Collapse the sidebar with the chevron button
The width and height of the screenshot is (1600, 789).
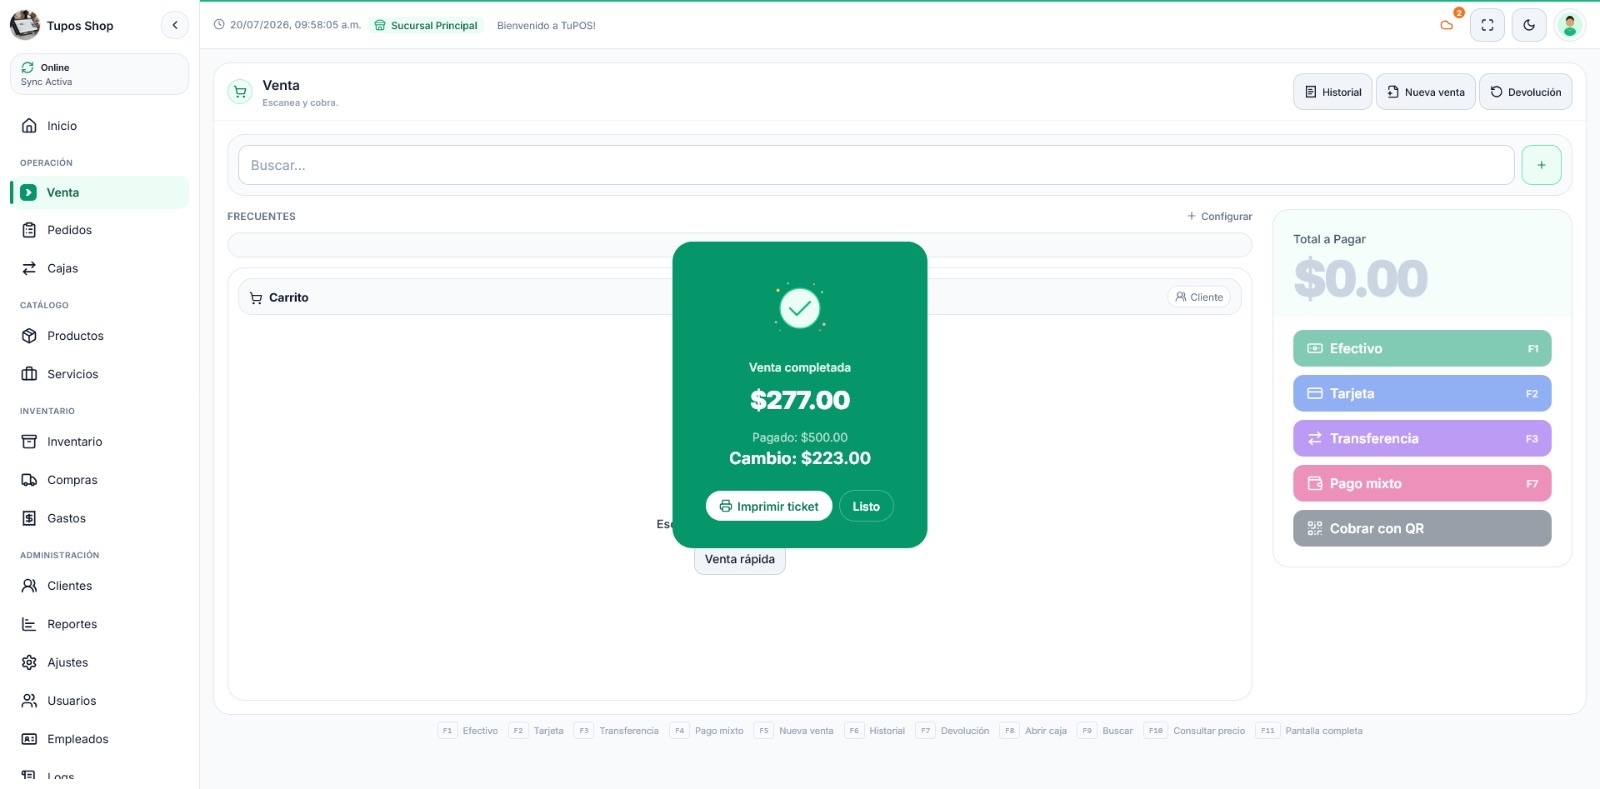tap(175, 25)
